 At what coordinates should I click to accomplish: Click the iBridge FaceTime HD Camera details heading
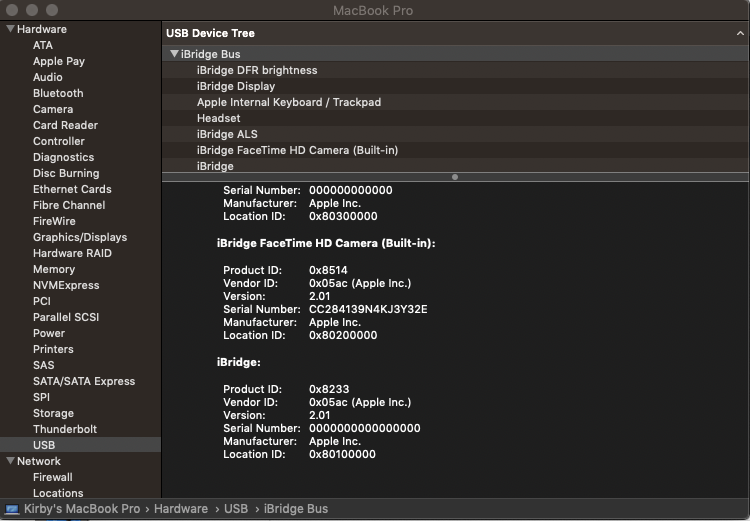[326, 244]
